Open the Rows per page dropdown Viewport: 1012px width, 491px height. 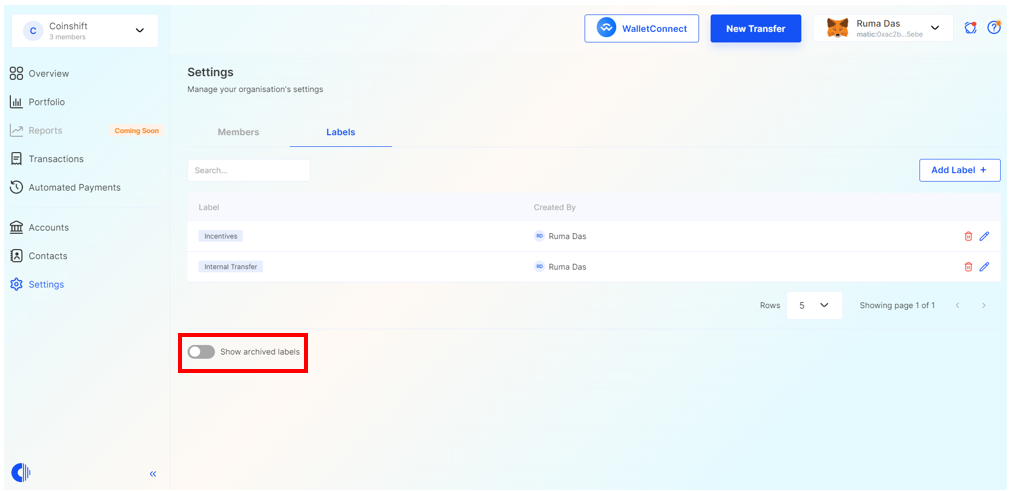pyautogui.click(x=813, y=305)
